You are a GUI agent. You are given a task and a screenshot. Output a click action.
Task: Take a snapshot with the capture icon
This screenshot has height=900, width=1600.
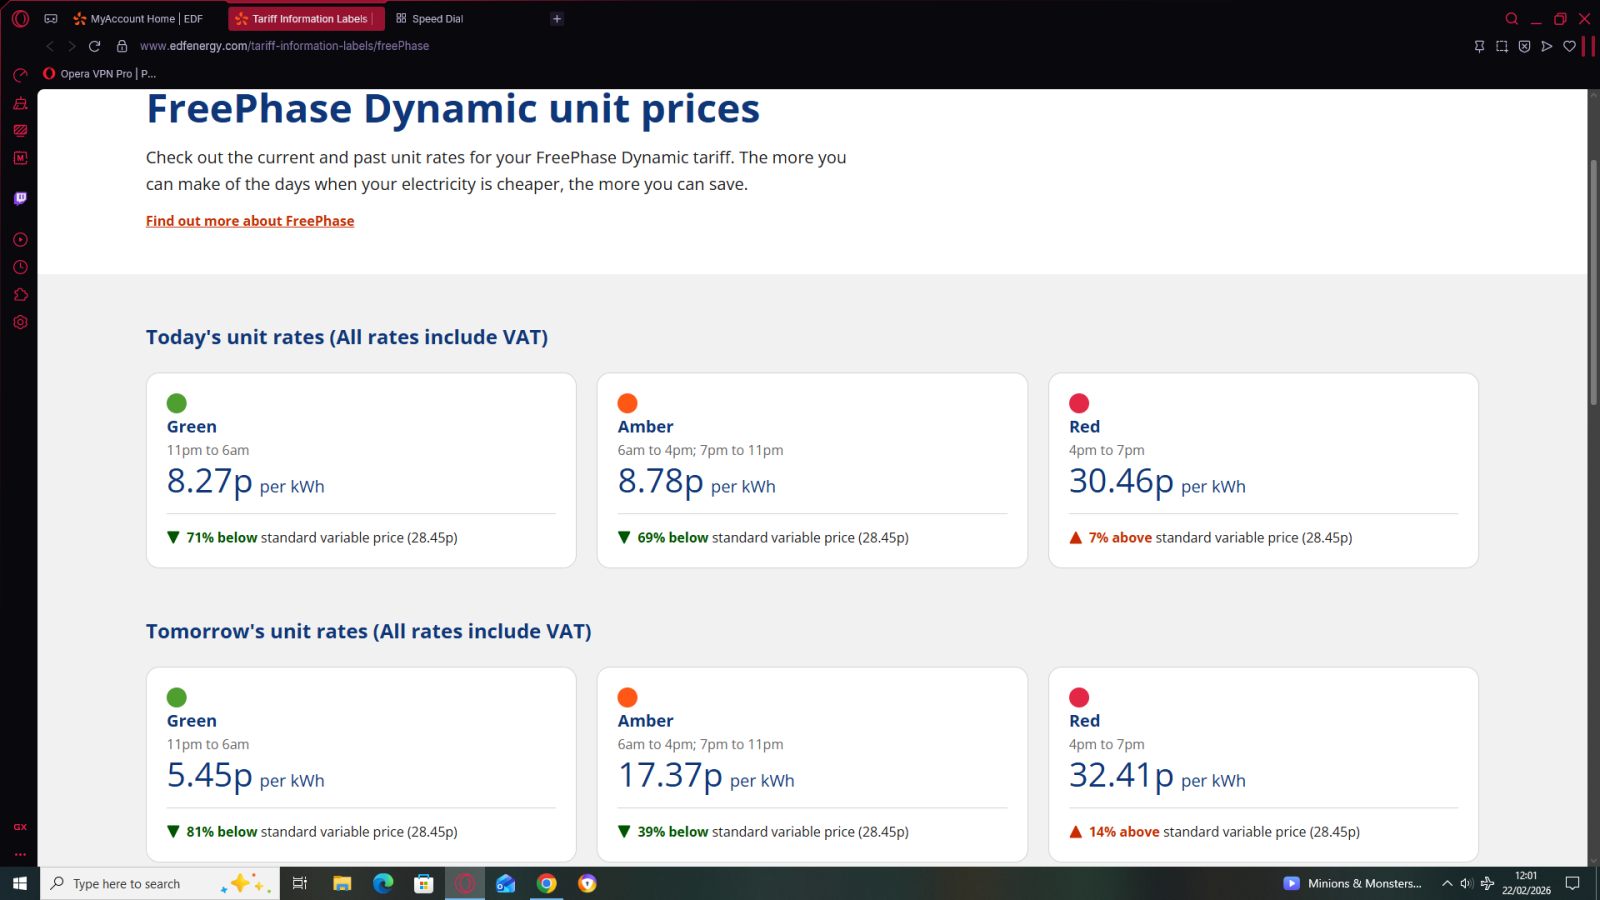1501,46
